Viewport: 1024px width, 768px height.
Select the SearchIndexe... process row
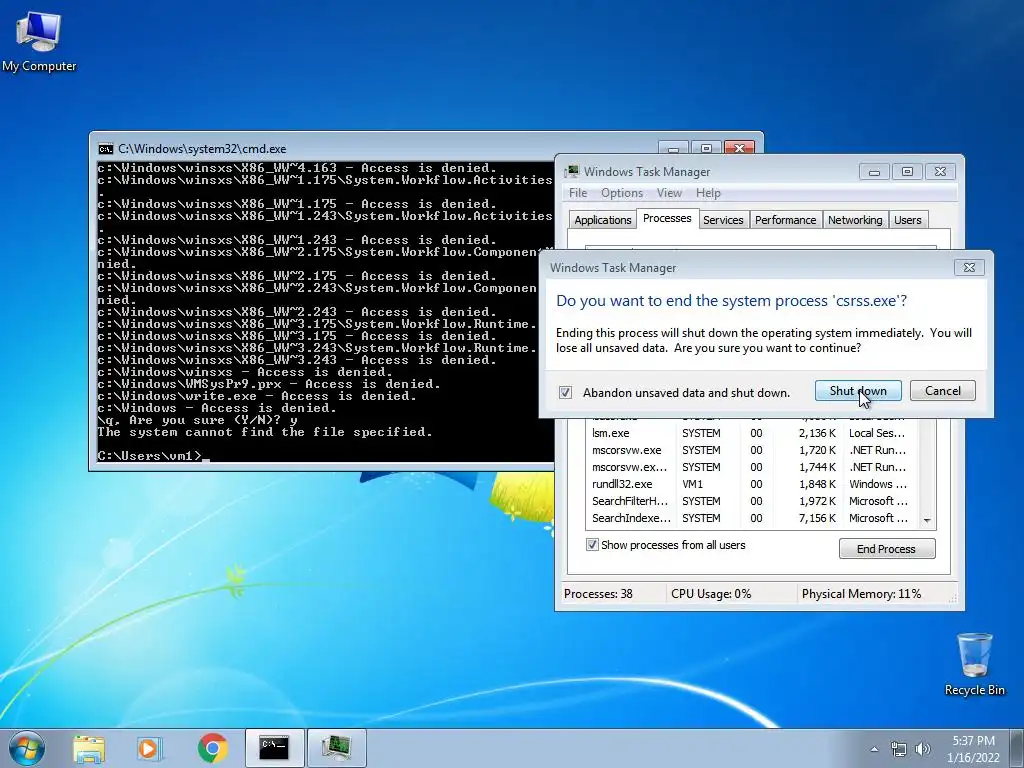[754, 518]
